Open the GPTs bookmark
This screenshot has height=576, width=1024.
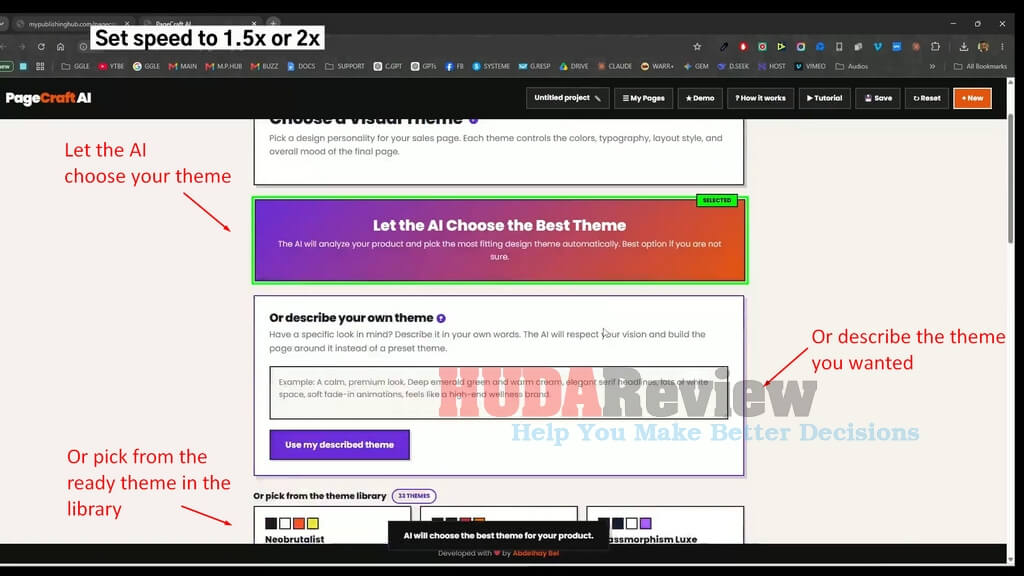424,66
